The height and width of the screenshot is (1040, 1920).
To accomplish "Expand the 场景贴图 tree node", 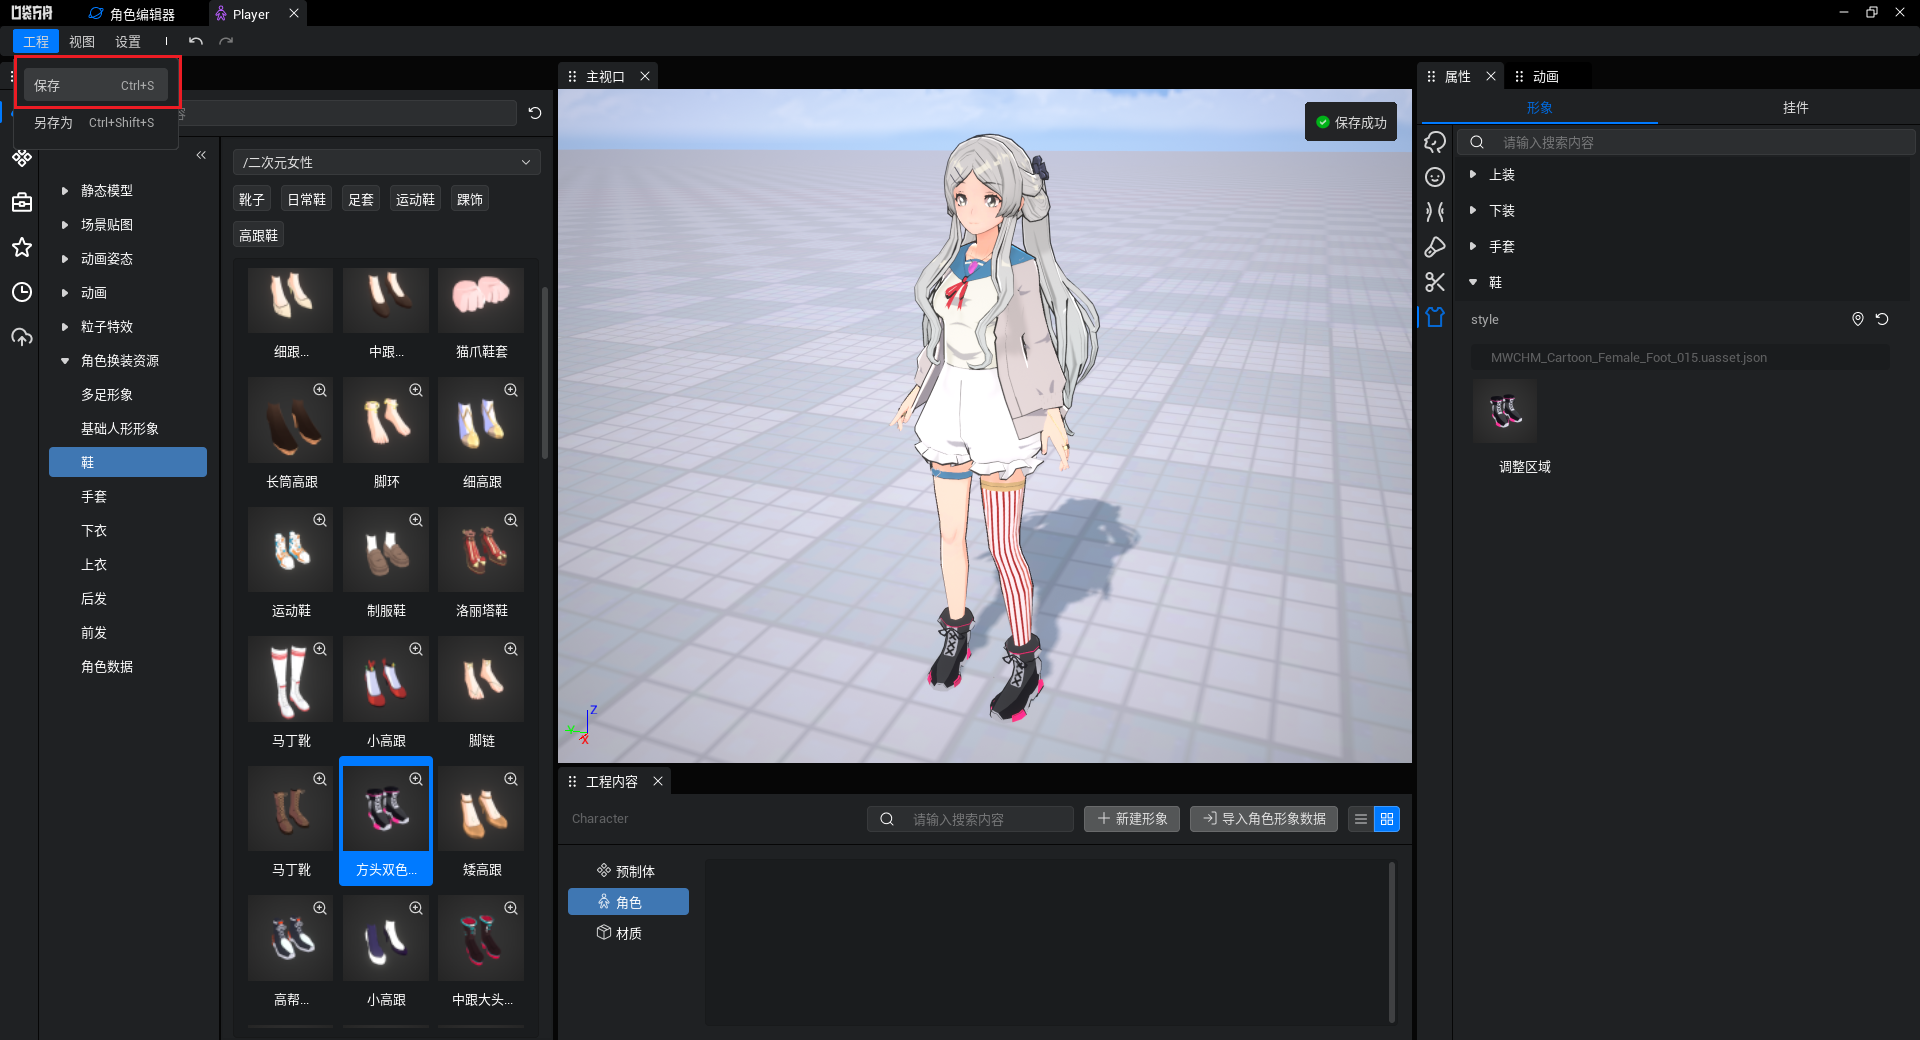I will [x=65, y=224].
